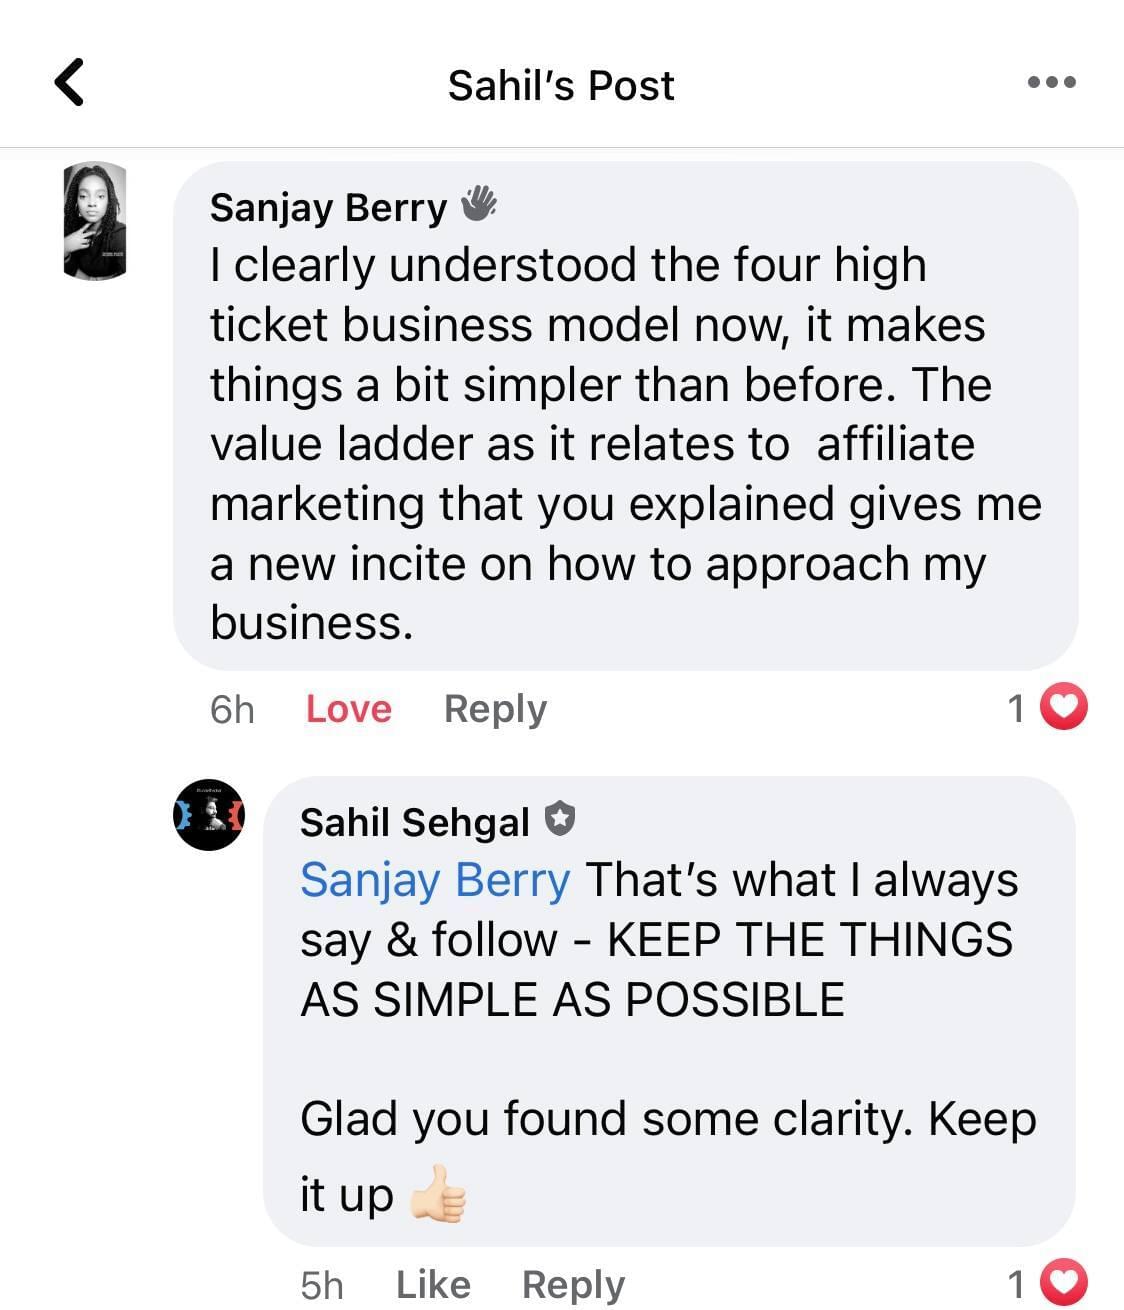Open the three-dot more options menu
The width and height of the screenshot is (1124, 1310).
coord(1052,83)
